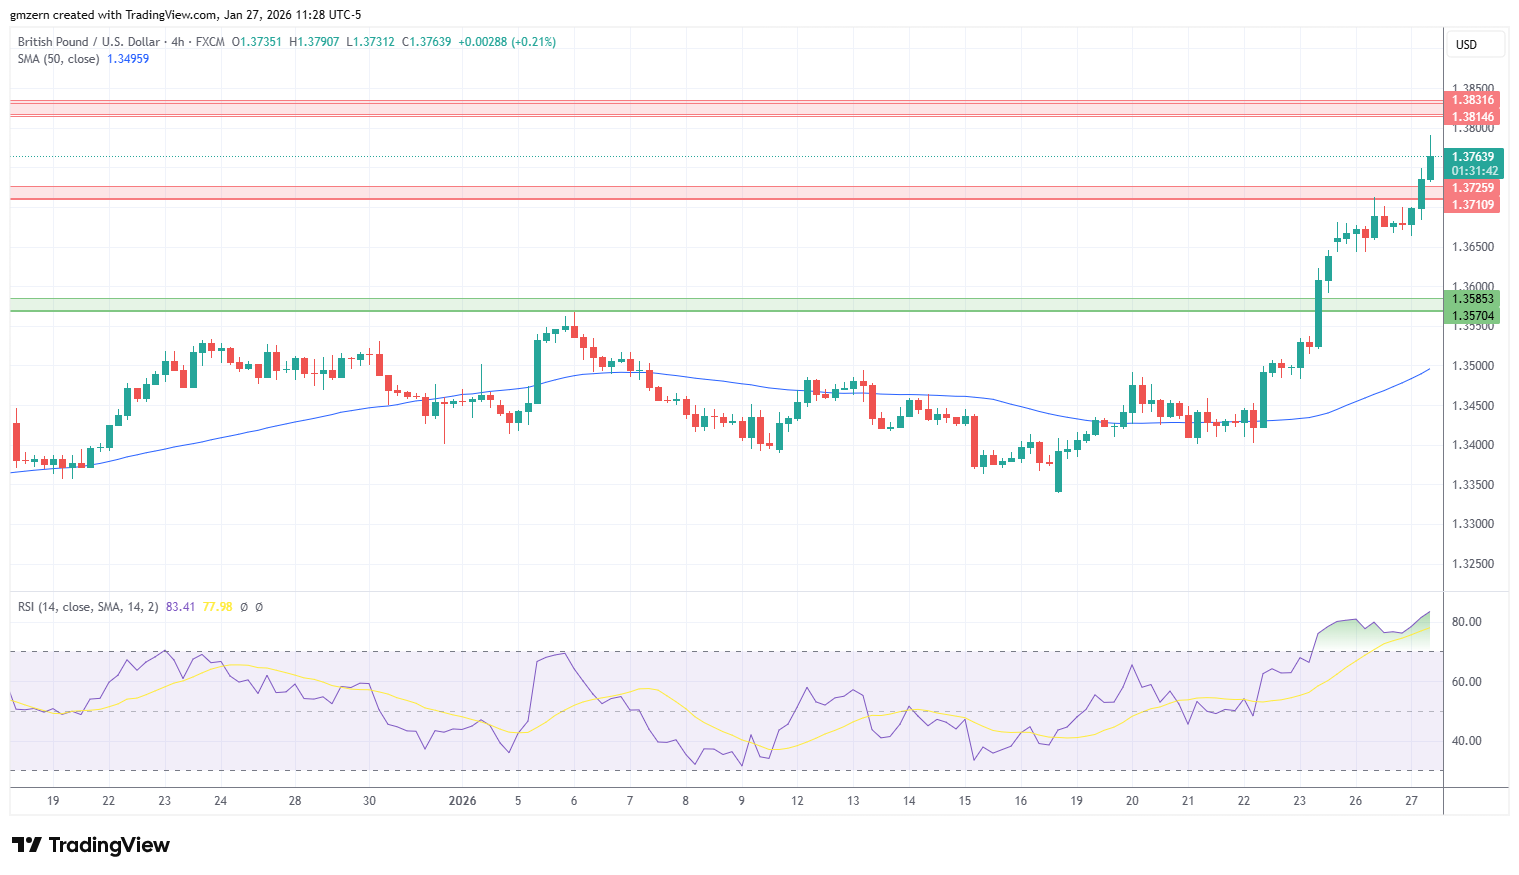Select the open value O1.37351
The width and height of the screenshot is (1519, 875).
(x=257, y=42)
